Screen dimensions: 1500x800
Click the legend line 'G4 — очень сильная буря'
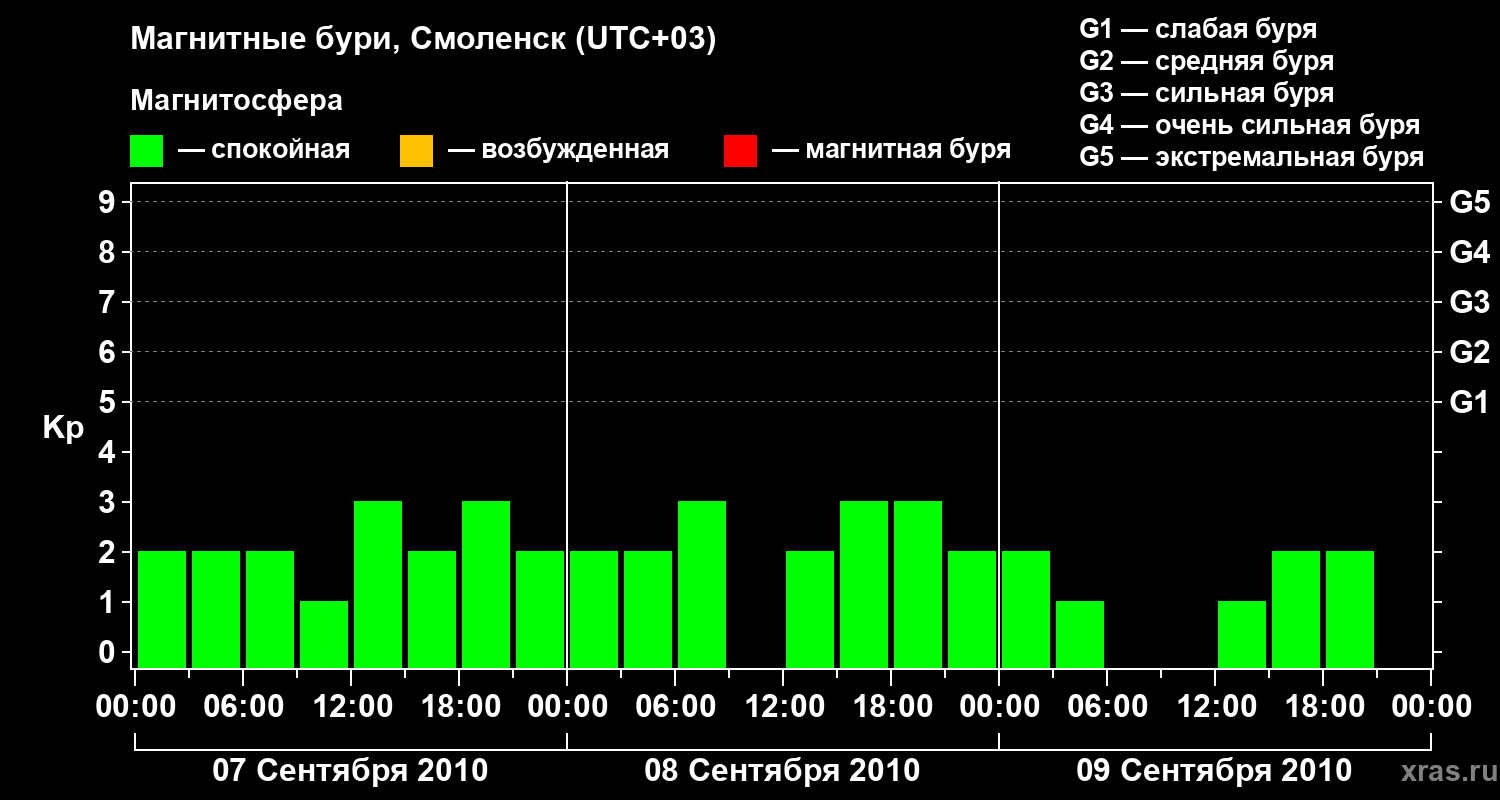[1249, 125]
